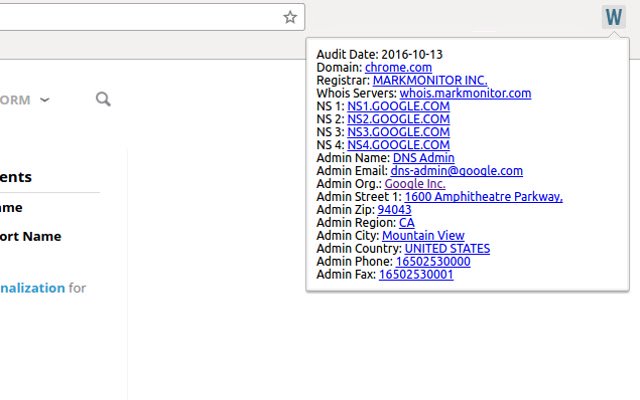Viewport: 640px width, 400px height.
Task: Click the 1600 Amphitheatre Parkway link
Action: [484, 197]
